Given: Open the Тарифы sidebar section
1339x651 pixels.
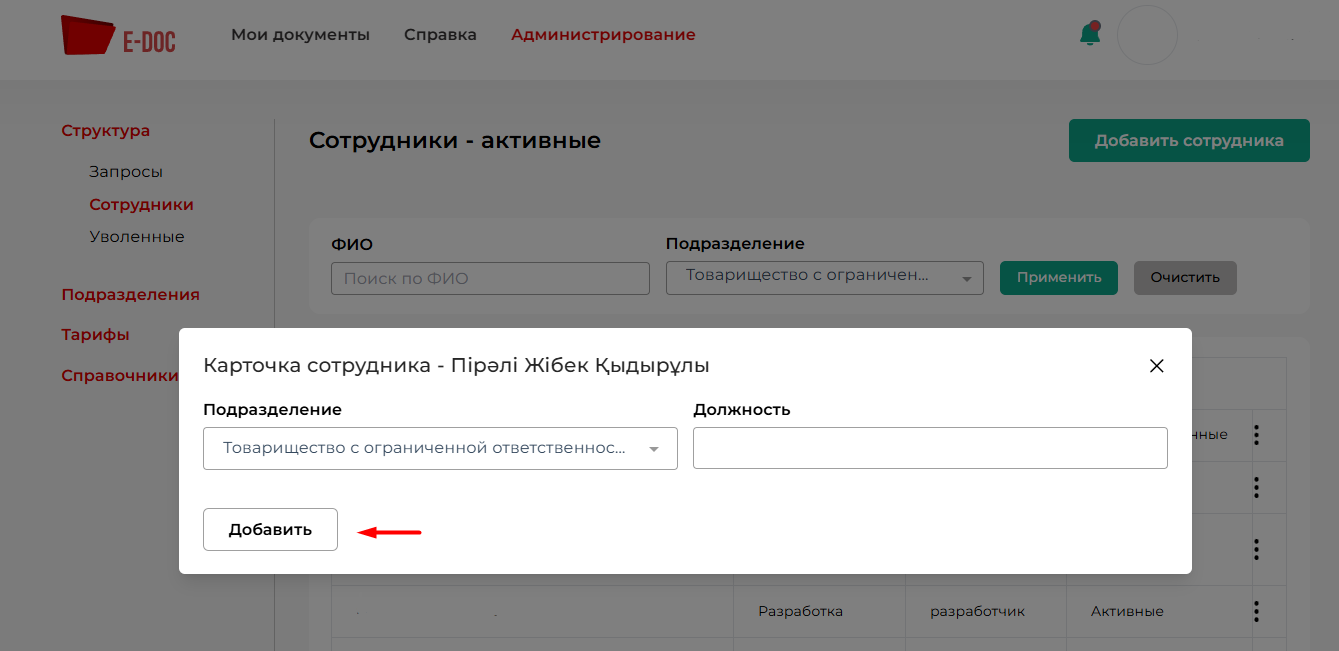Looking at the screenshot, I should click(95, 335).
